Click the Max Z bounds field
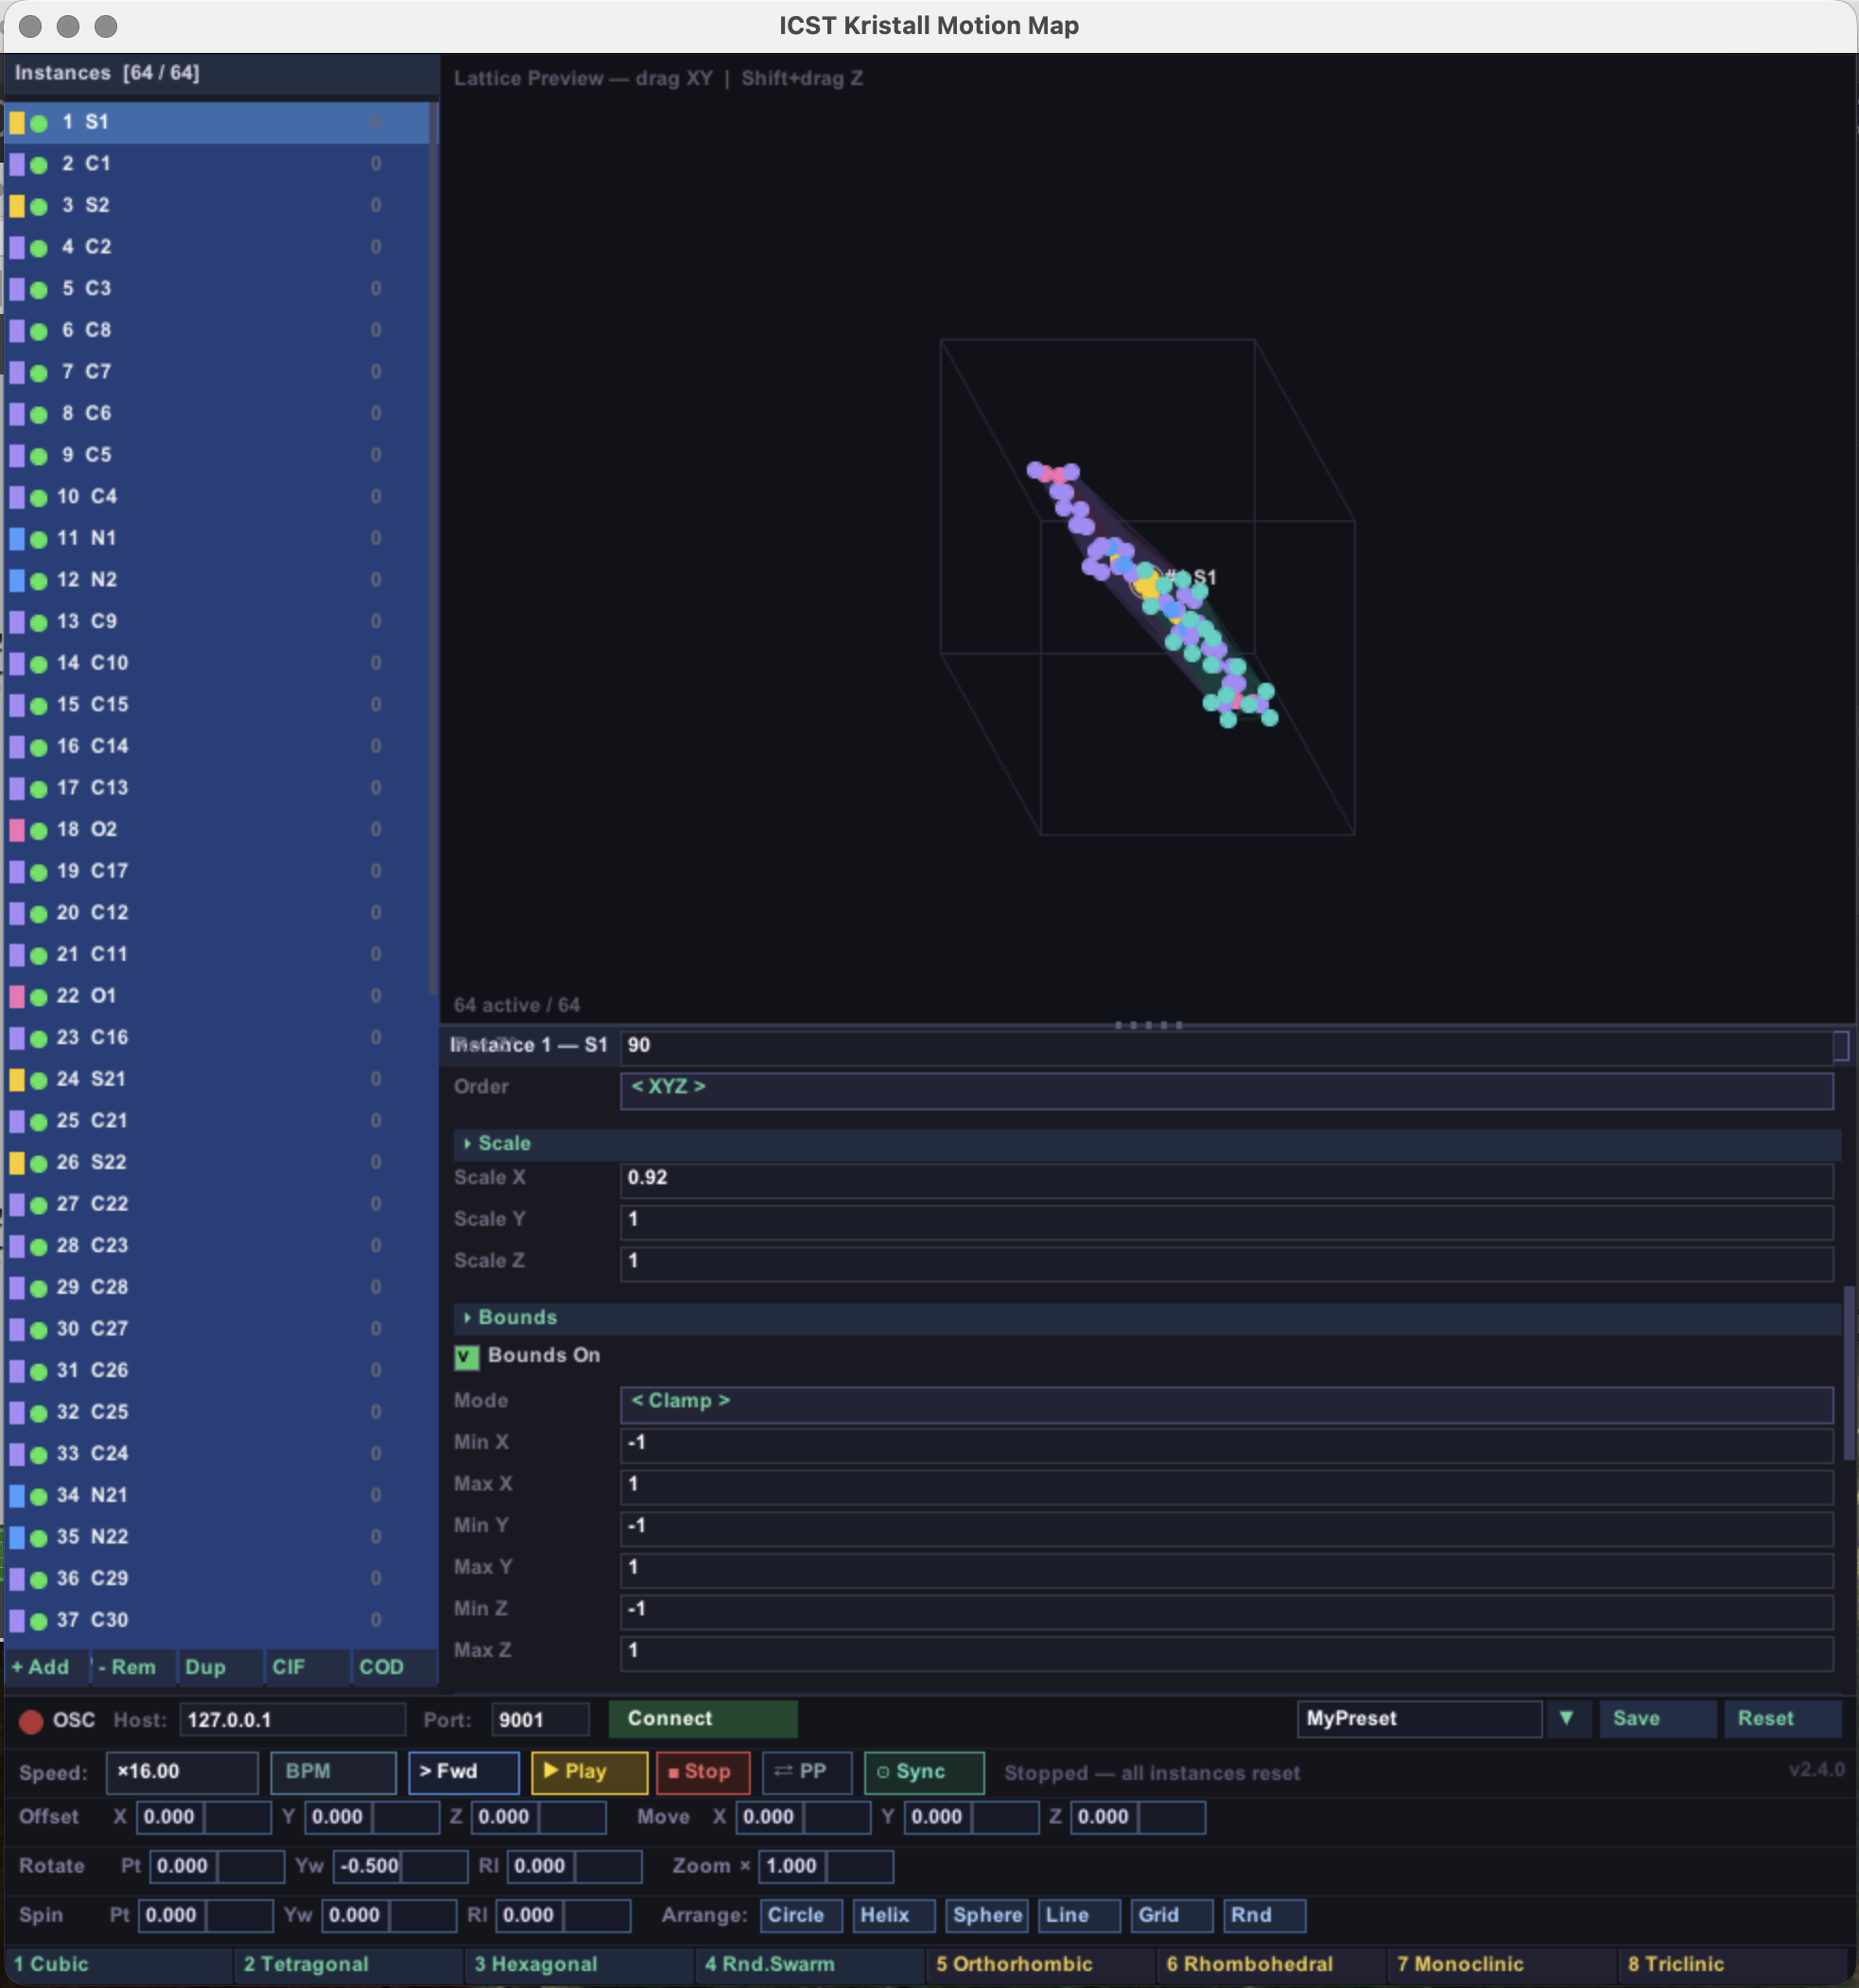1859x1988 pixels. coord(1226,1652)
